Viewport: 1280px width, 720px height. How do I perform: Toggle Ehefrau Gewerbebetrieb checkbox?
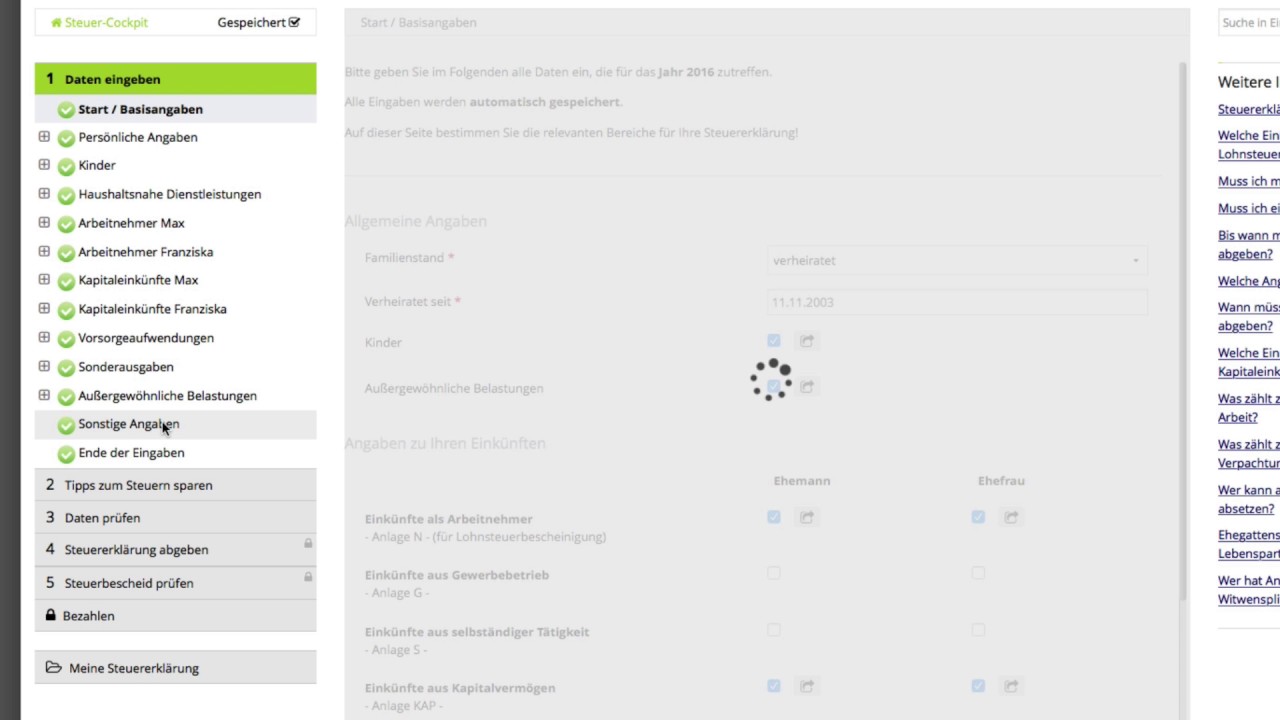click(x=978, y=573)
